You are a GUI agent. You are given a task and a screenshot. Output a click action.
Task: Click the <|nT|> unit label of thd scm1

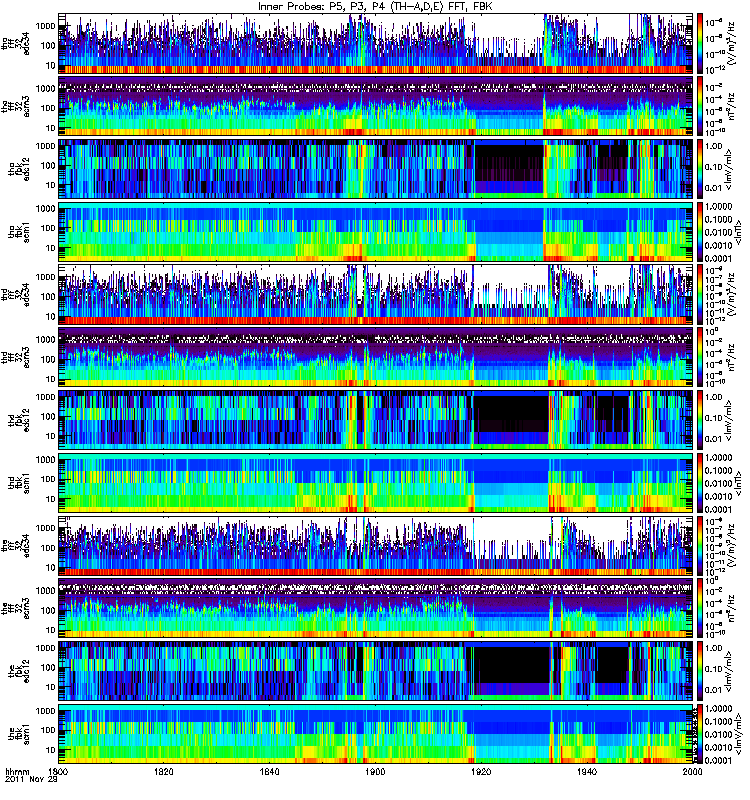point(738,483)
